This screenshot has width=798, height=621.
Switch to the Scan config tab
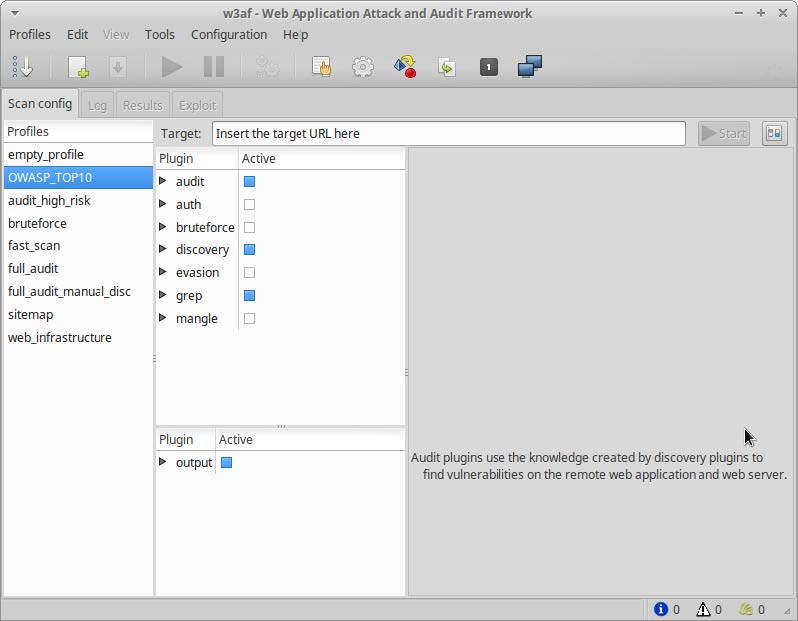(x=40, y=104)
